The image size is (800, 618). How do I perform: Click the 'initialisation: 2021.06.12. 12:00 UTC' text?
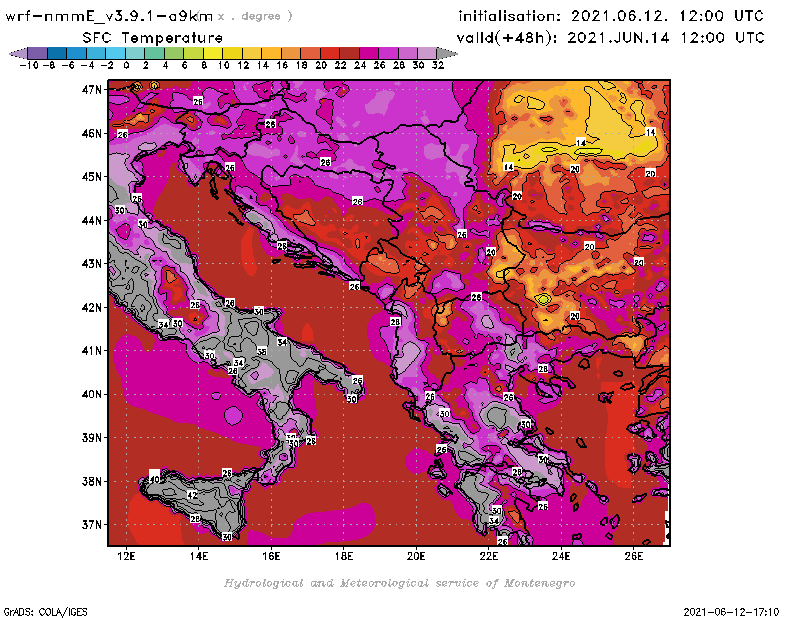click(611, 16)
